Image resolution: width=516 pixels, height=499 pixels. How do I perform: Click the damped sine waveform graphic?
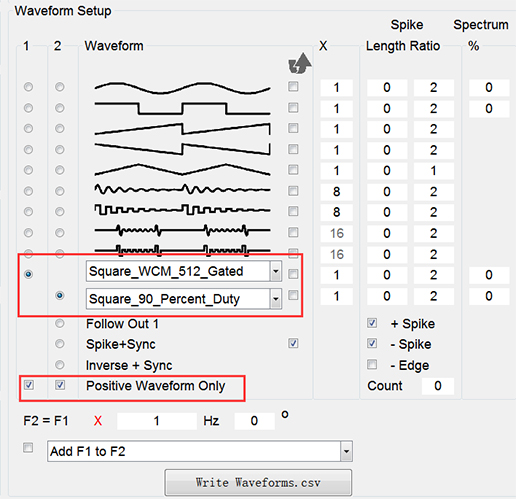pos(182,190)
